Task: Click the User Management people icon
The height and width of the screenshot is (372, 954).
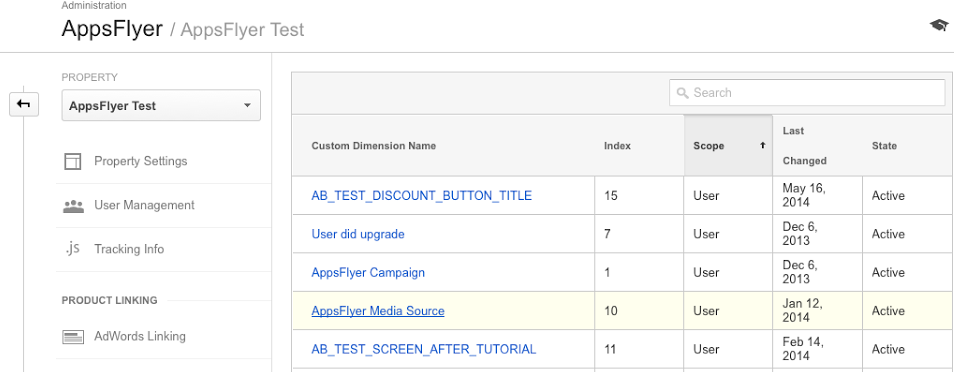Action: (x=73, y=206)
